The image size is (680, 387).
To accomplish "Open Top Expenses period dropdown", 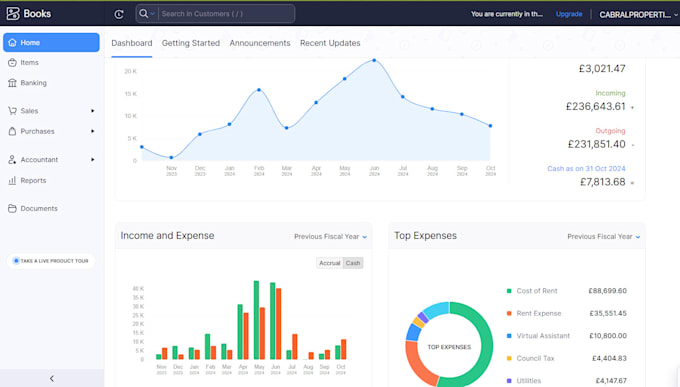I will [604, 236].
